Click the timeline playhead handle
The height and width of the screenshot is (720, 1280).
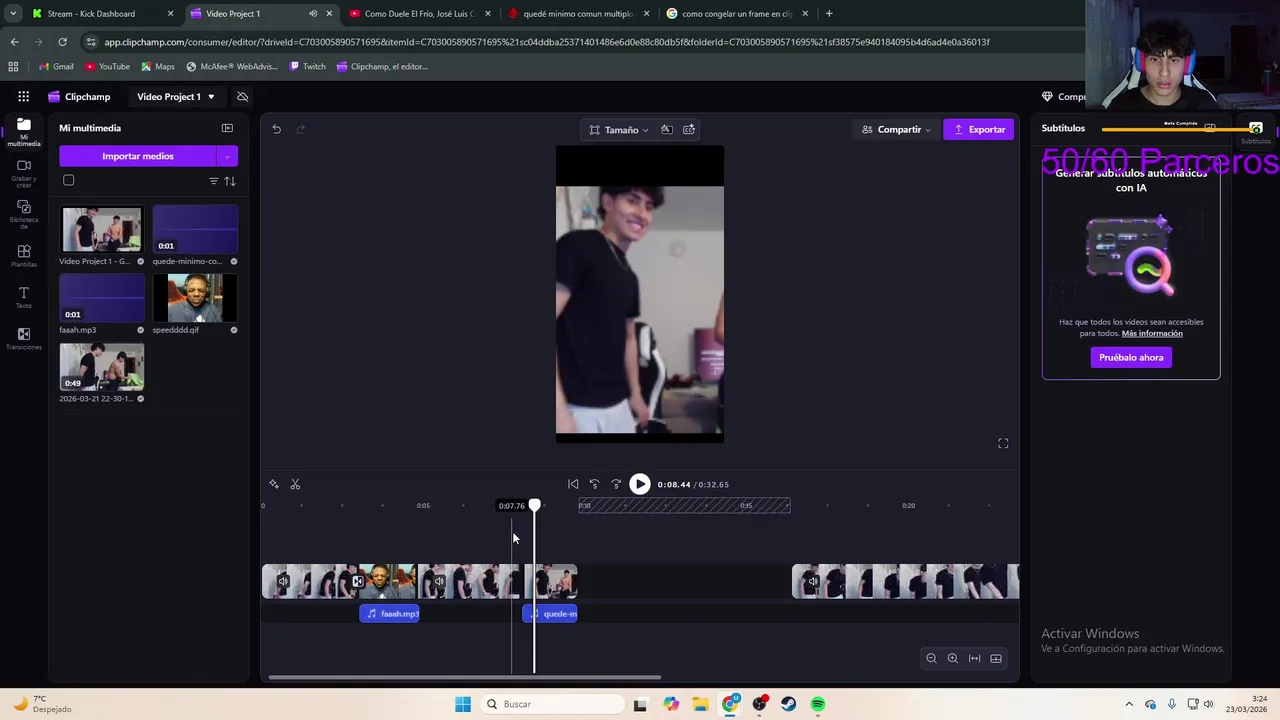point(534,506)
